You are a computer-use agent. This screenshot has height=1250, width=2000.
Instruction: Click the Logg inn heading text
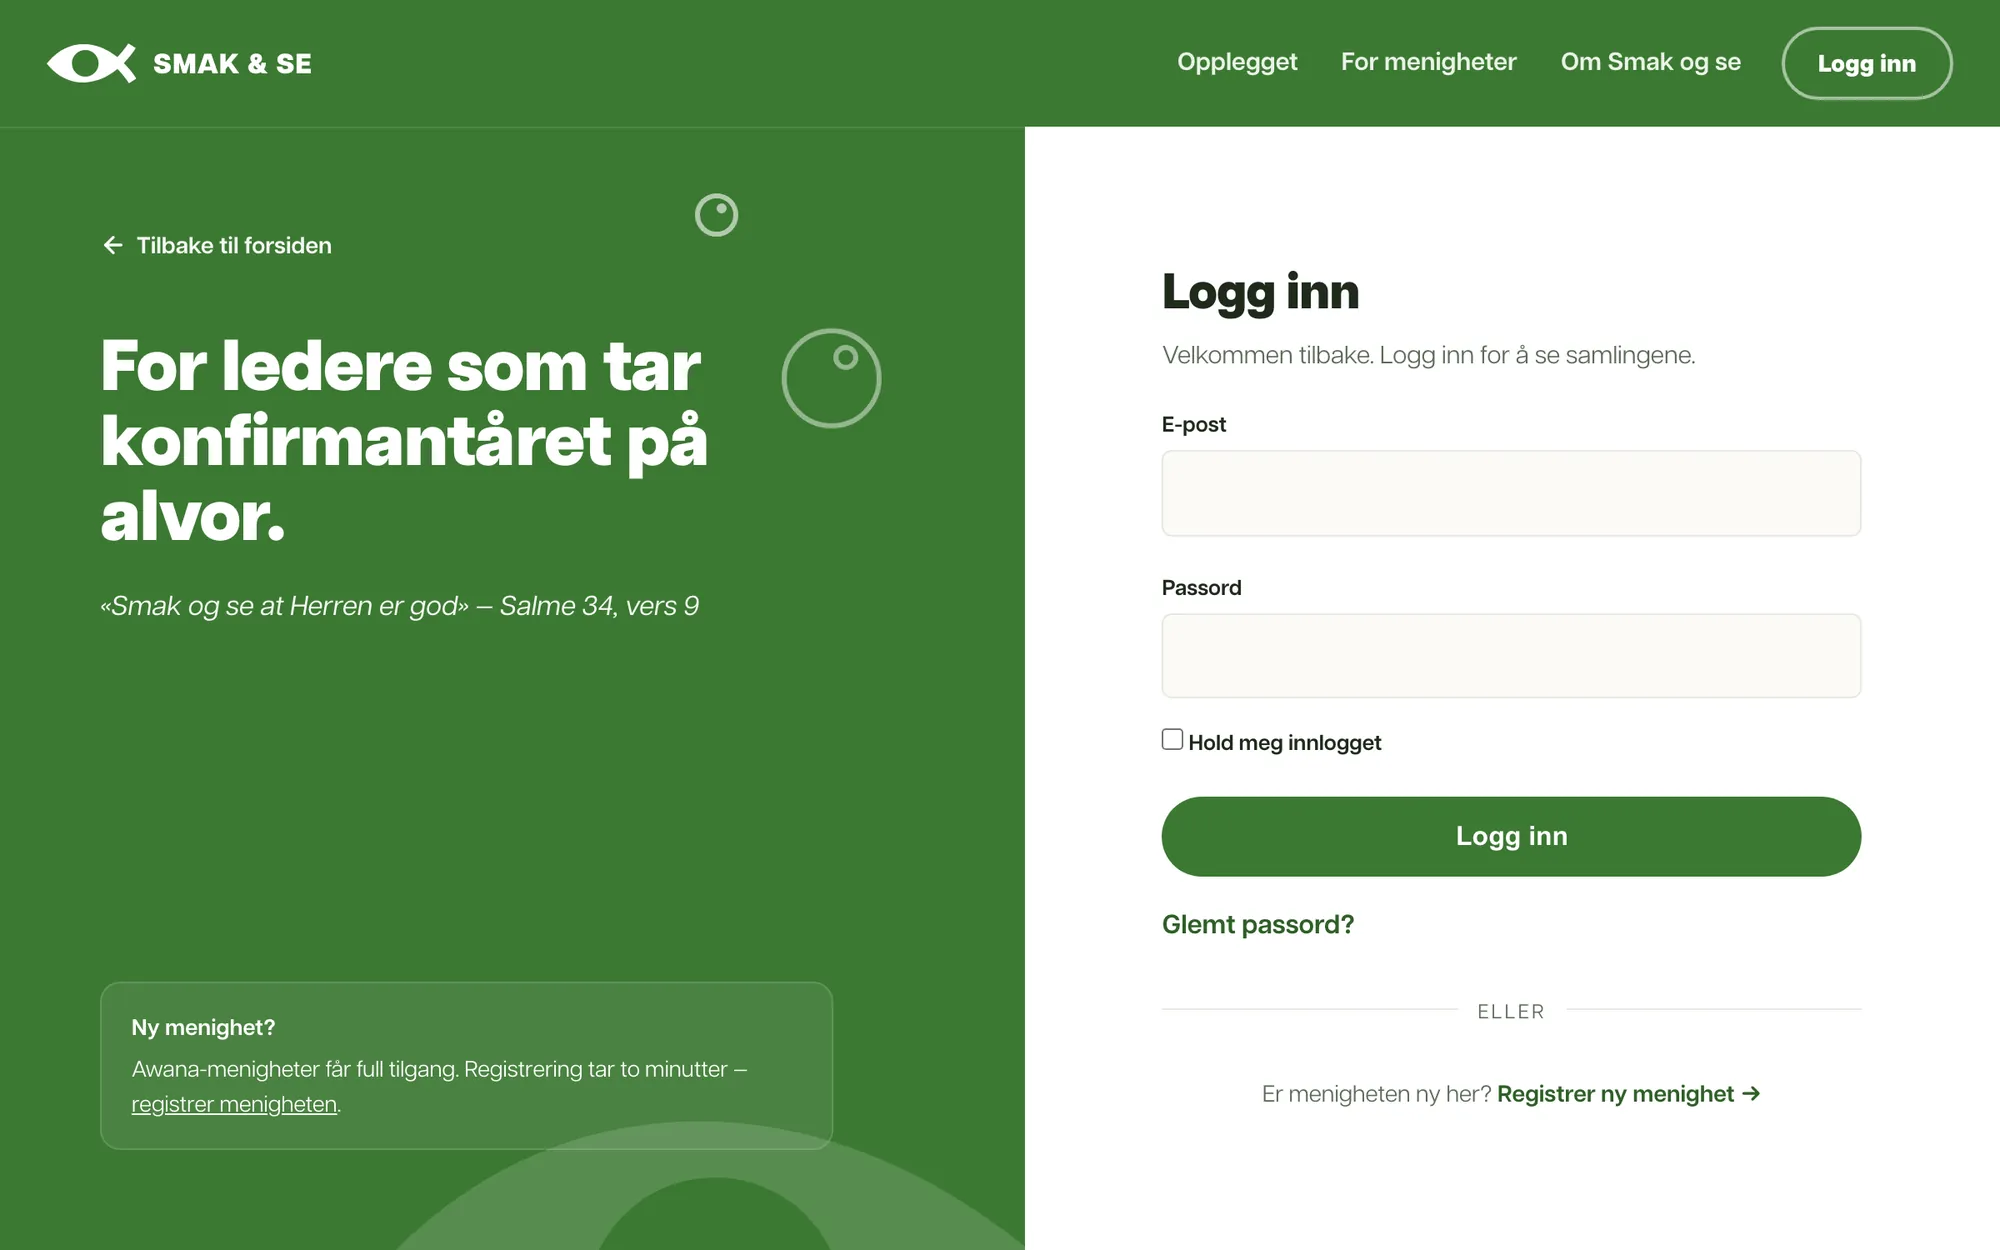pos(1260,292)
